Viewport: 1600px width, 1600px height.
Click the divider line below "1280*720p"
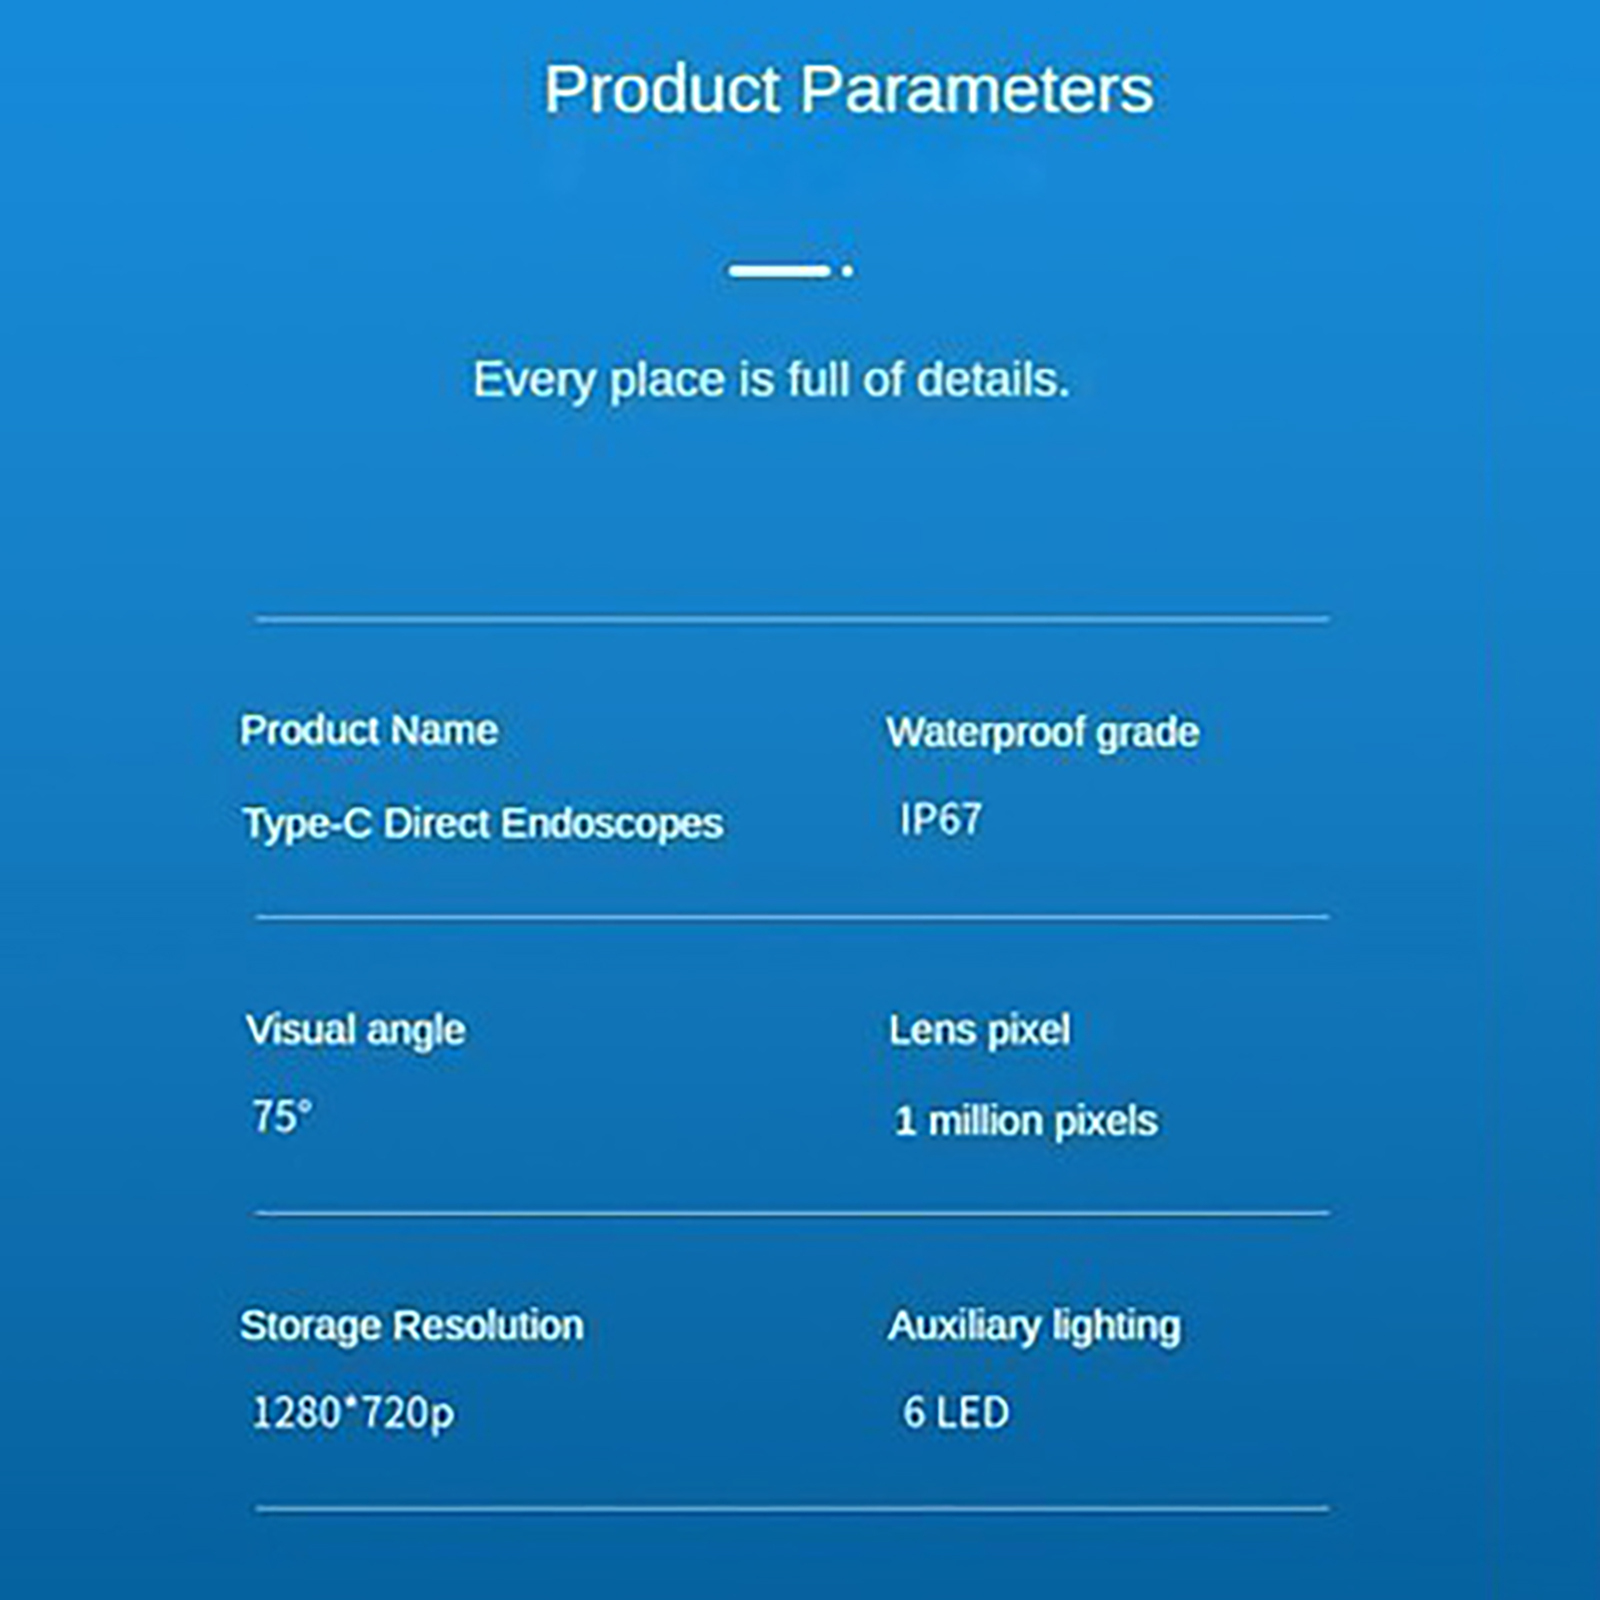click(x=792, y=1508)
